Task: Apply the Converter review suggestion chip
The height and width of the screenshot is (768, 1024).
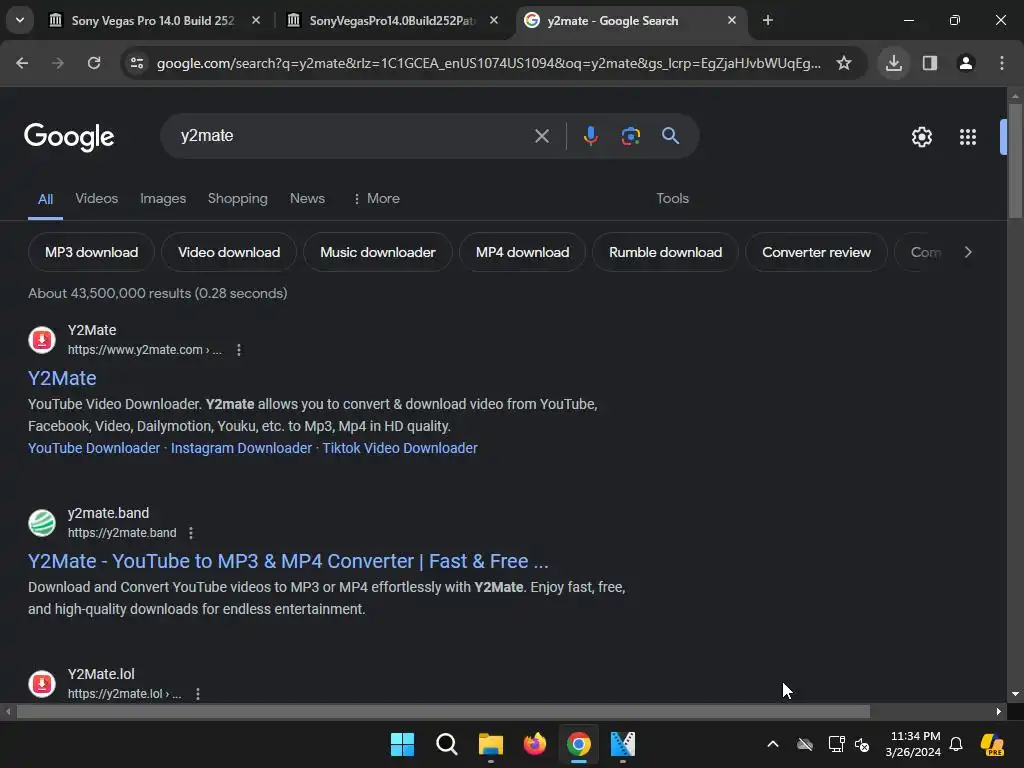Action: (x=816, y=252)
